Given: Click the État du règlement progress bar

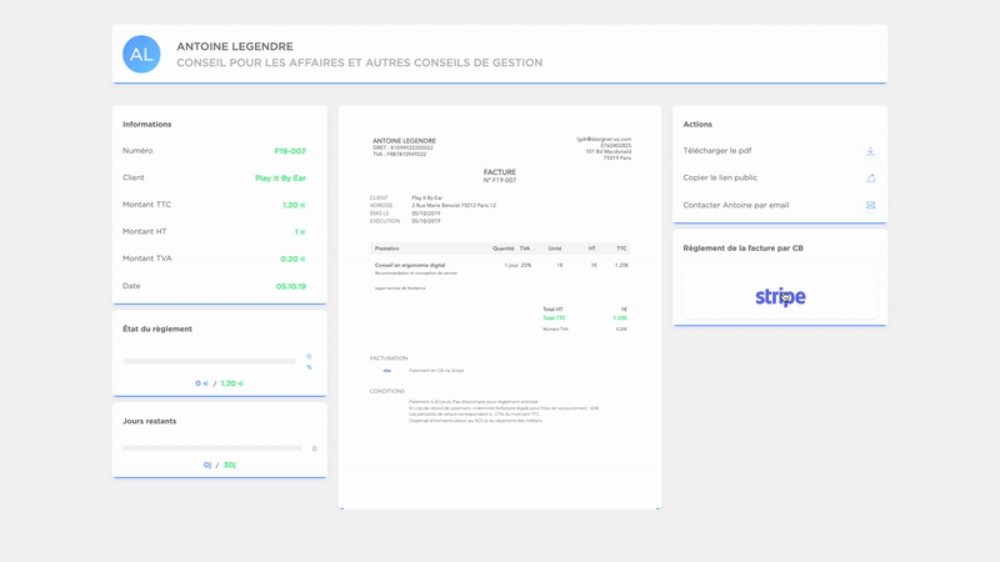Looking at the screenshot, I should (x=209, y=361).
